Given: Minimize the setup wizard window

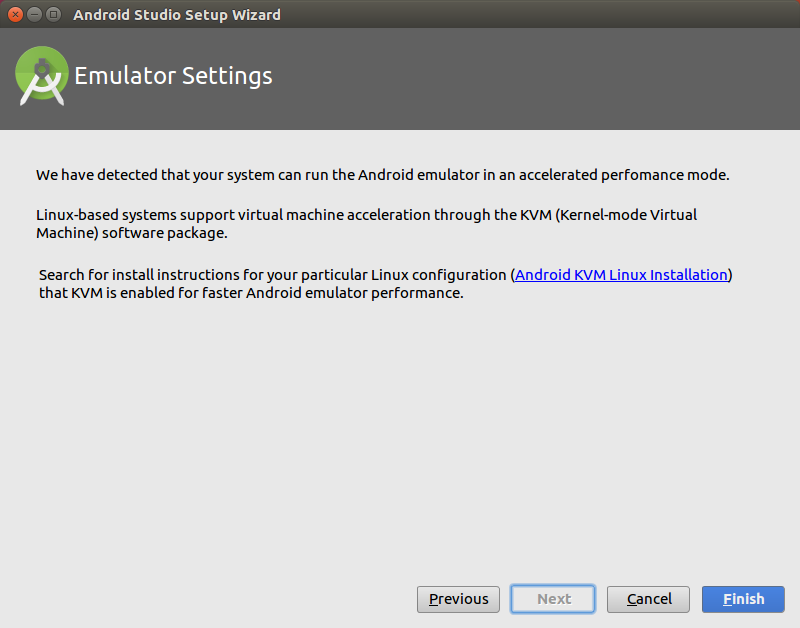Looking at the screenshot, I should click(33, 14).
